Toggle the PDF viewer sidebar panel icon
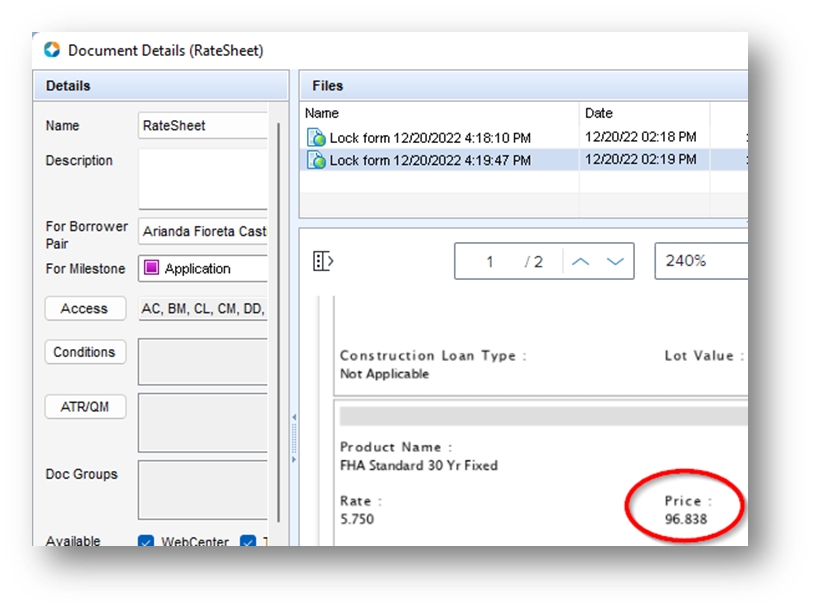 pyautogui.click(x=323, y=261)
